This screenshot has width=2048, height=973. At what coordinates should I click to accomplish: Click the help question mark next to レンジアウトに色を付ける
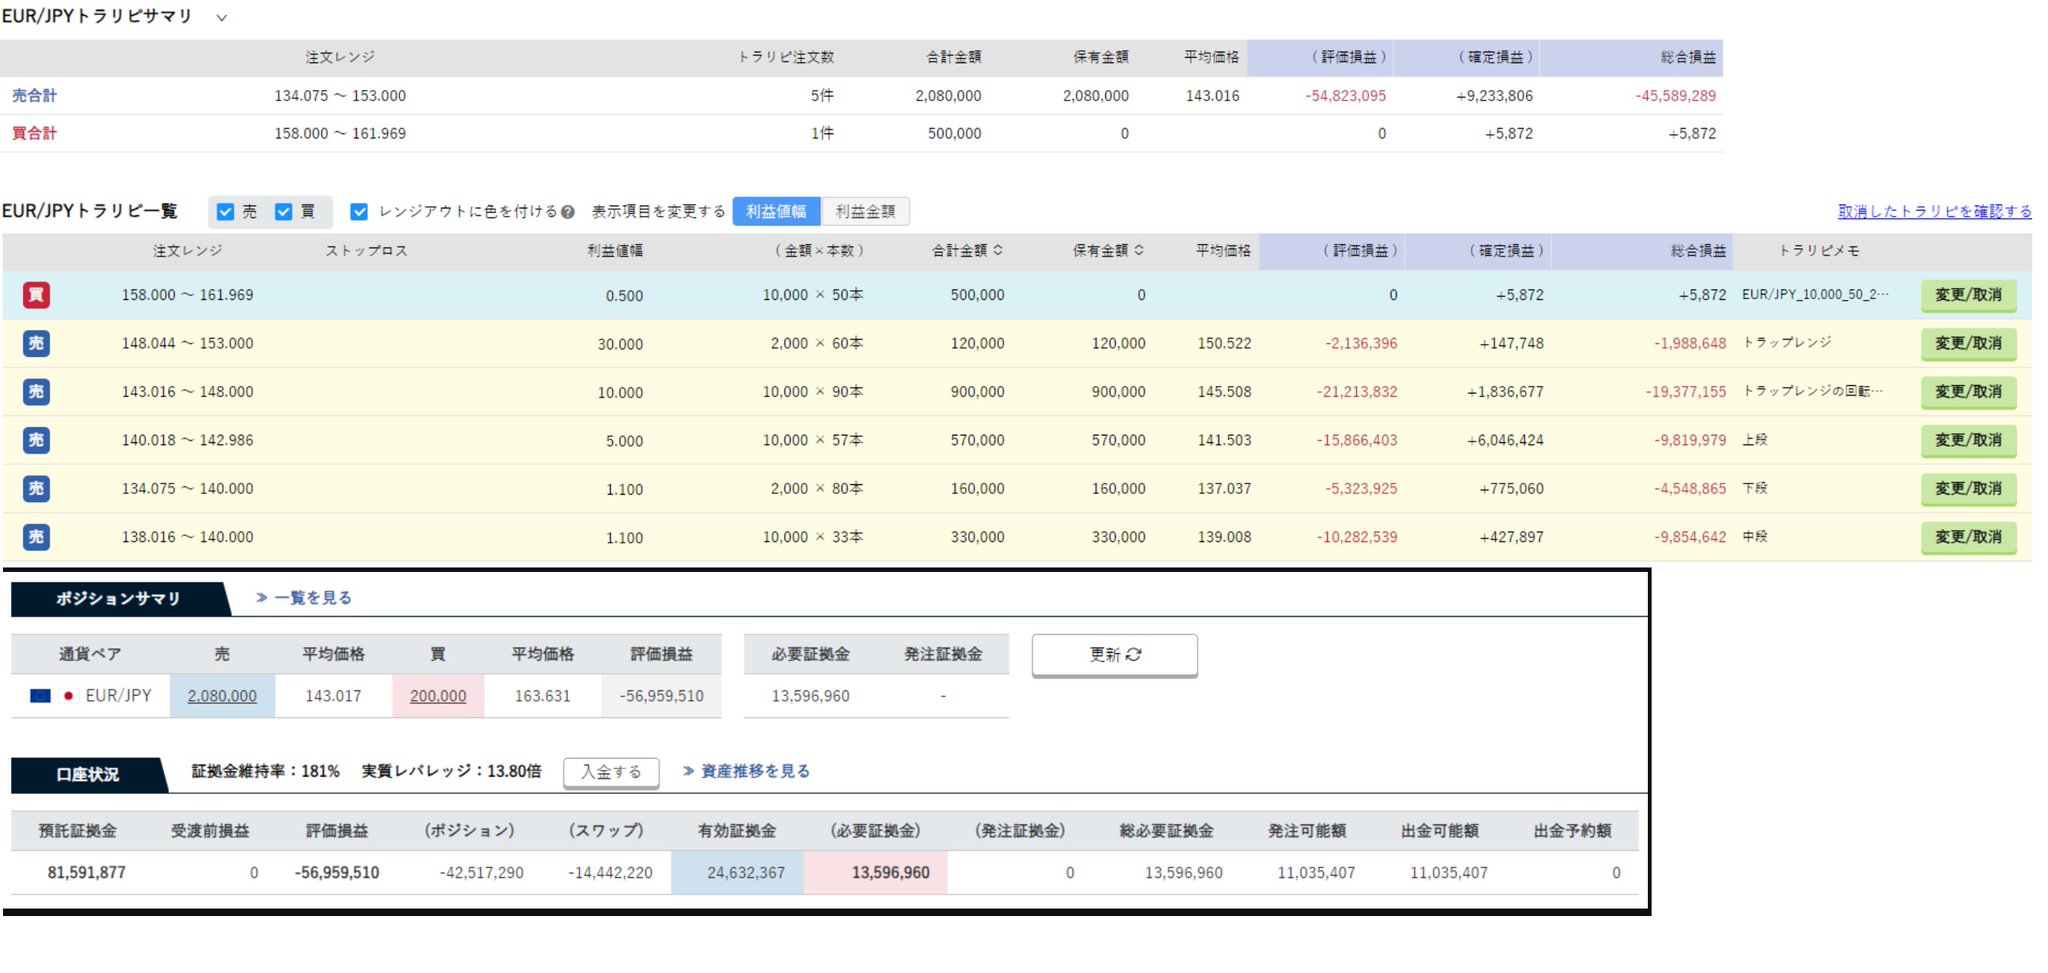(568, 212)
